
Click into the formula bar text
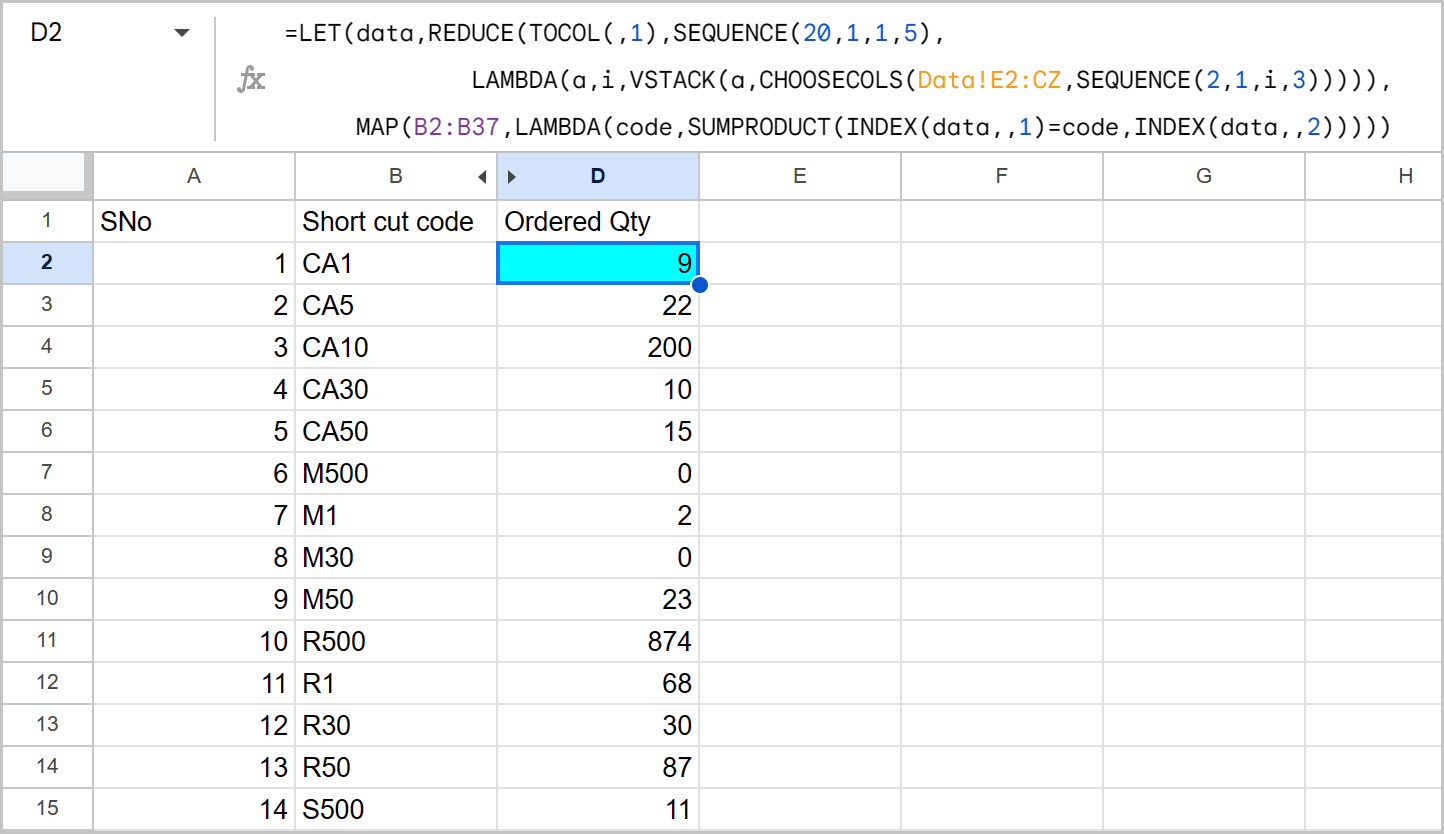click(837, 80)
